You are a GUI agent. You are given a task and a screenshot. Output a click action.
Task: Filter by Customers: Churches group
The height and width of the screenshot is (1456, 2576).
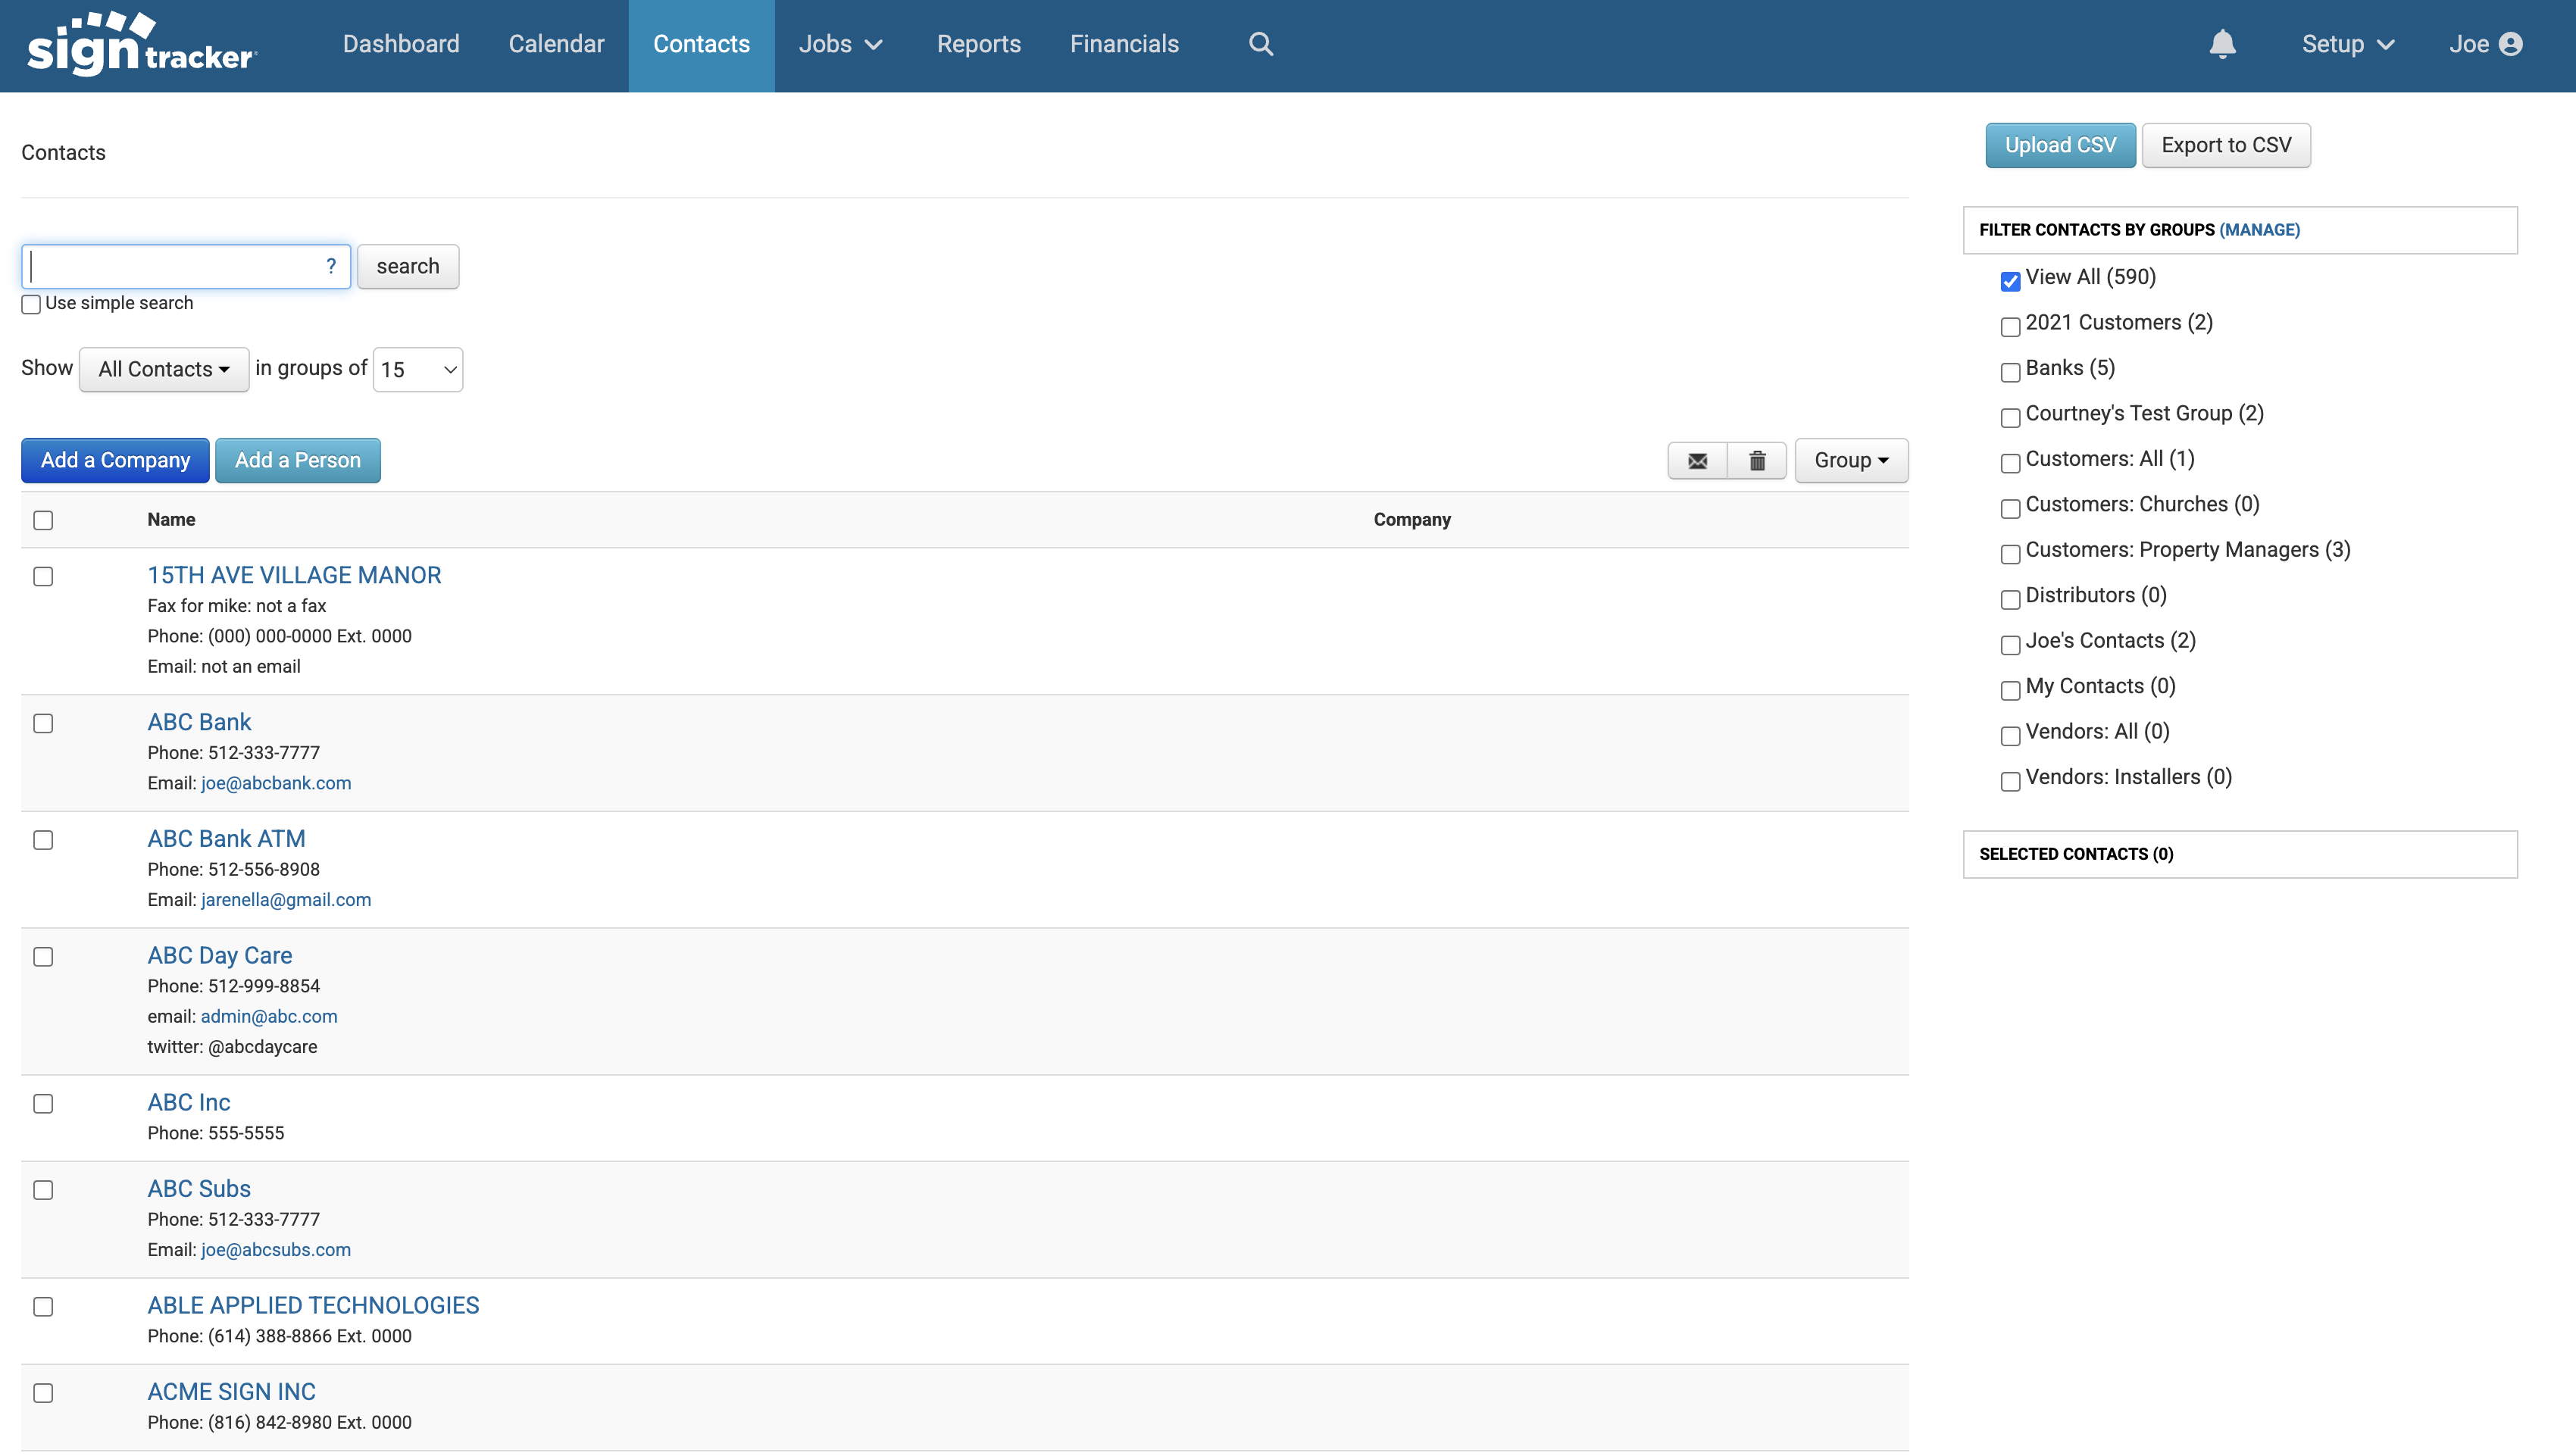click(x=2010, y=509)
